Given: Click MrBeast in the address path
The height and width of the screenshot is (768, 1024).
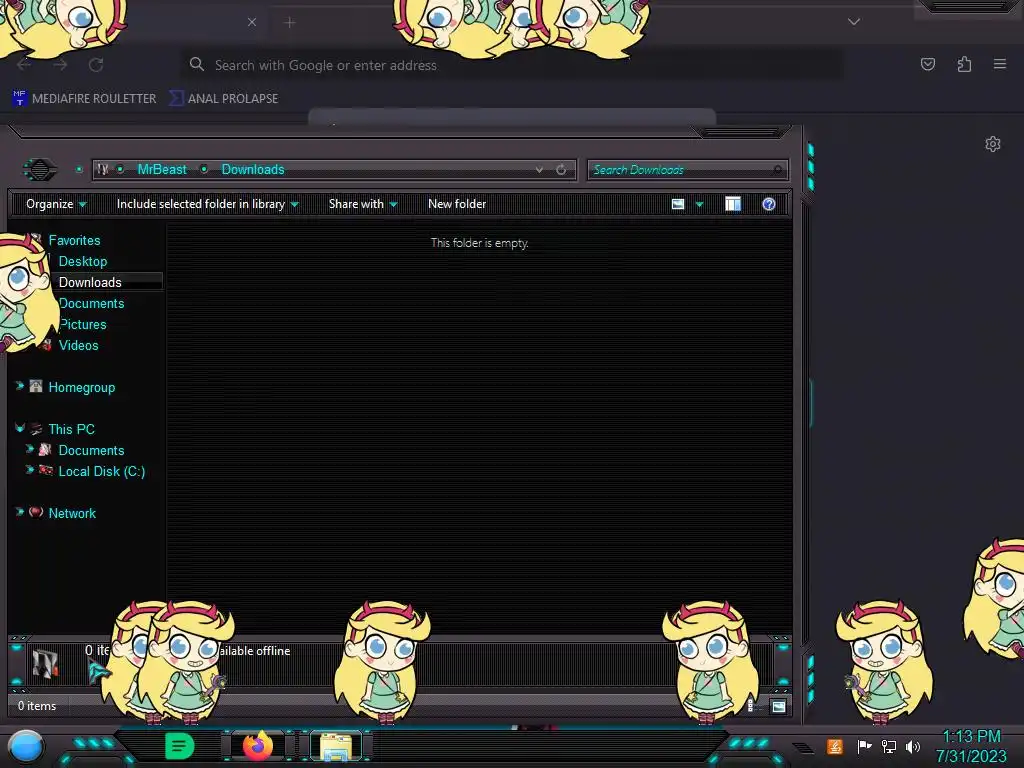Looking at the screenshot, I should coord(162,170).
